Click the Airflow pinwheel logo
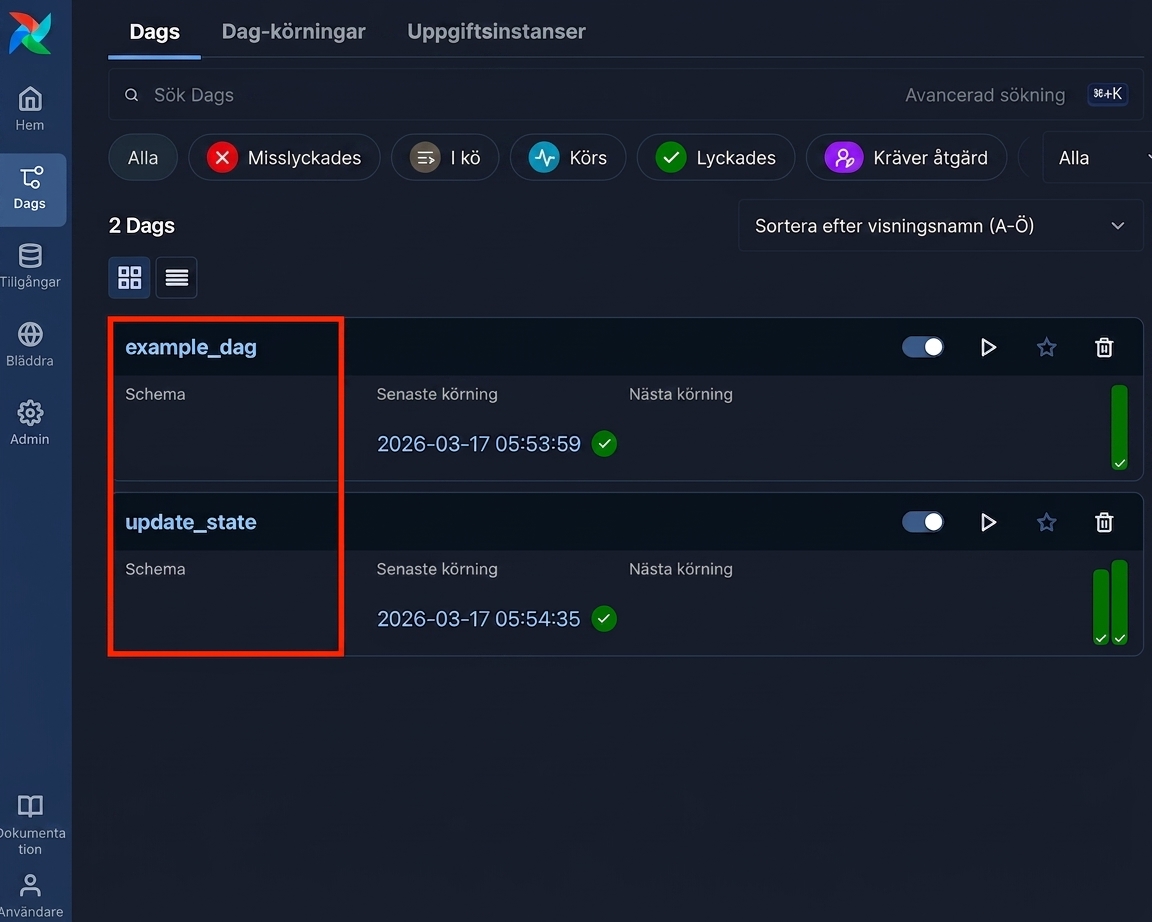The image size is (1152, 922). pos(30,33)
